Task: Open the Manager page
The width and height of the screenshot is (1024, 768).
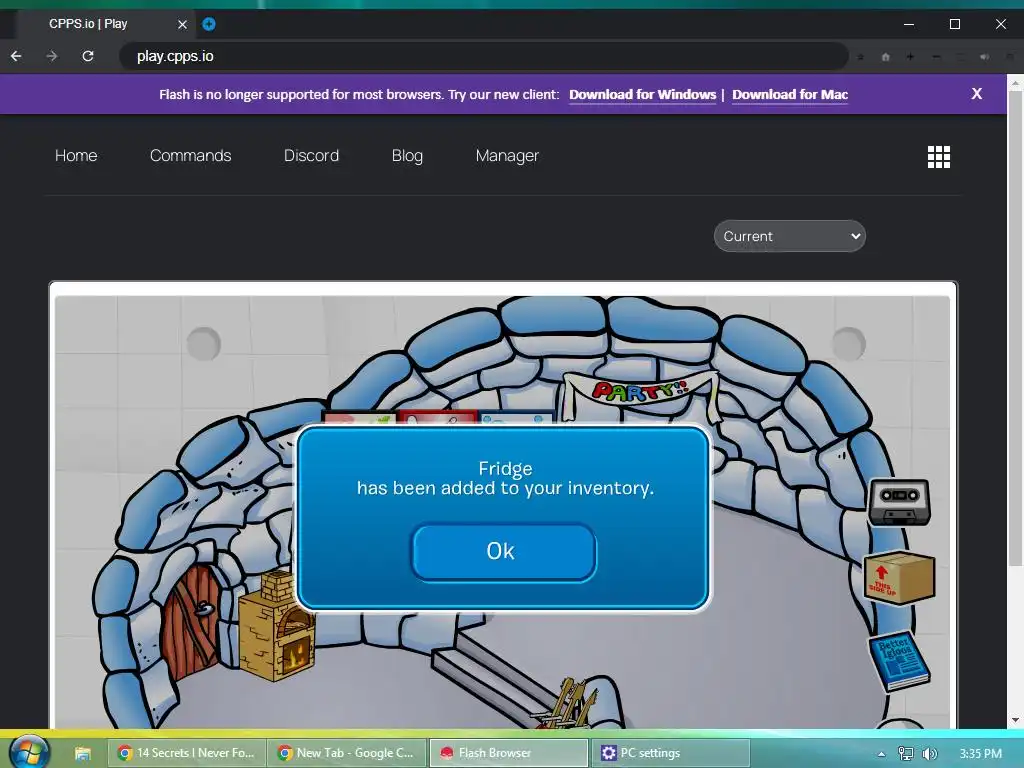Action: click(x=507, y=155)
